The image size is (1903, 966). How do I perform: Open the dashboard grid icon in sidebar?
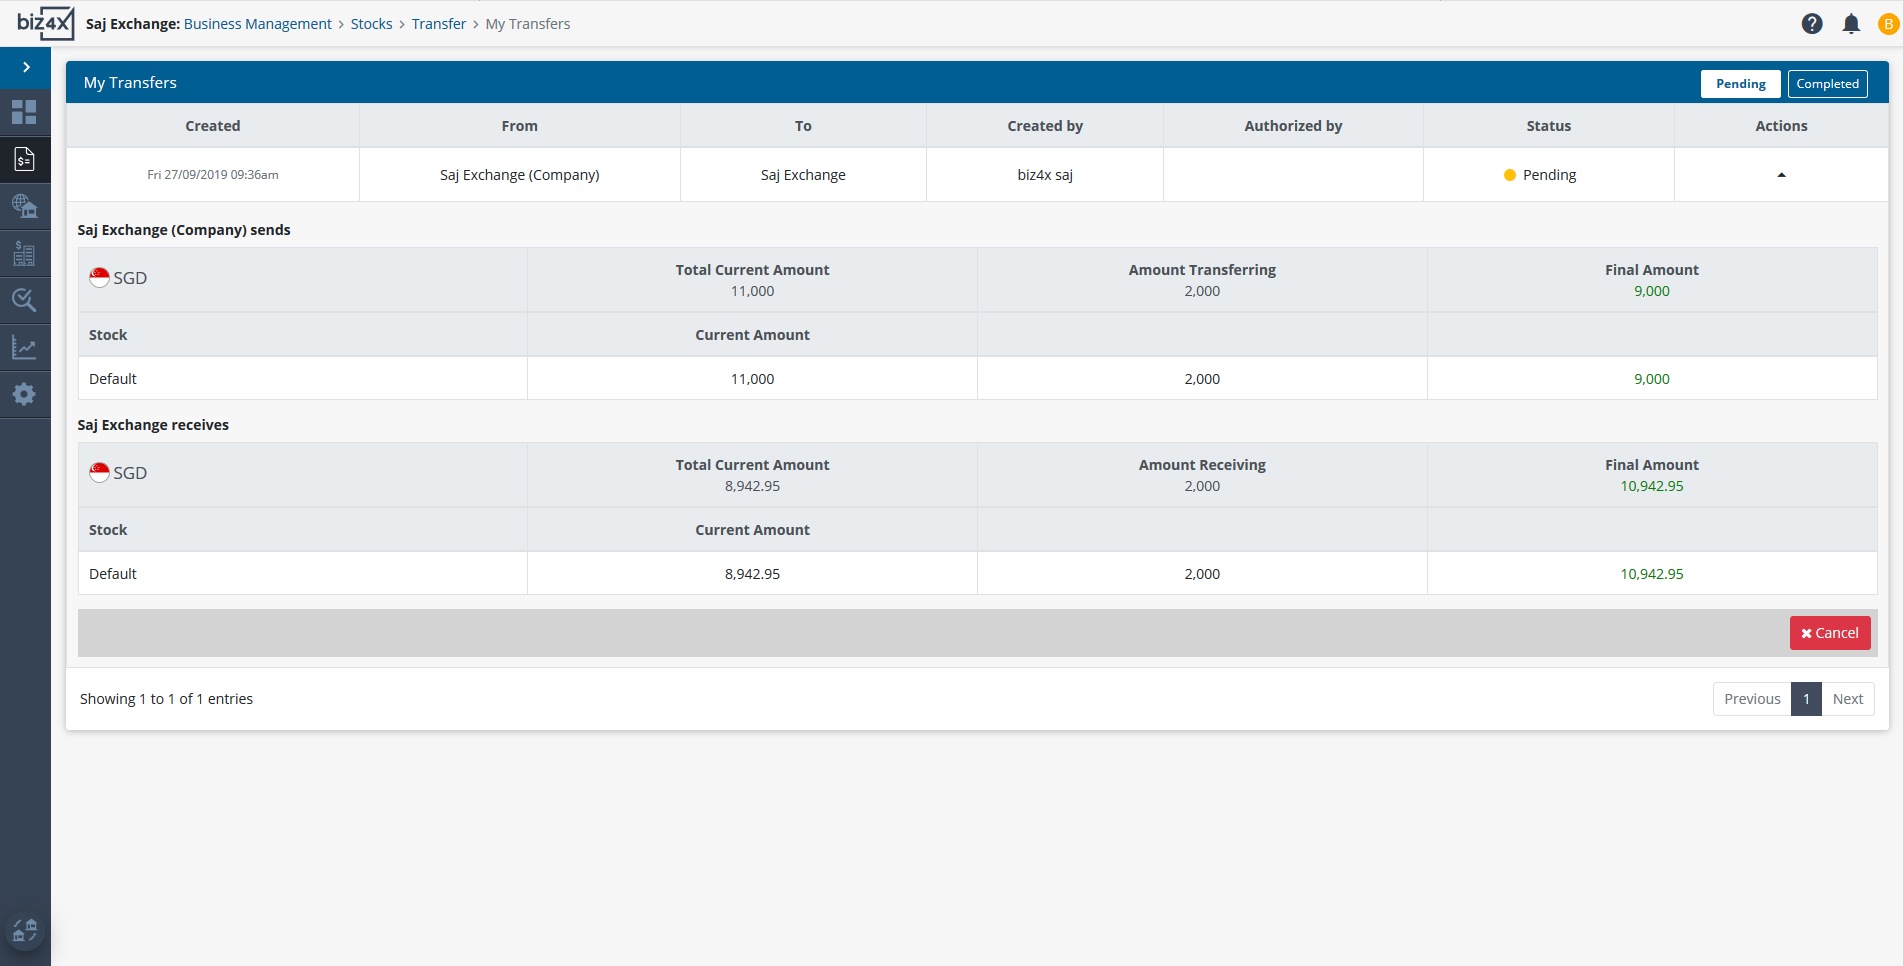[24, 112]
